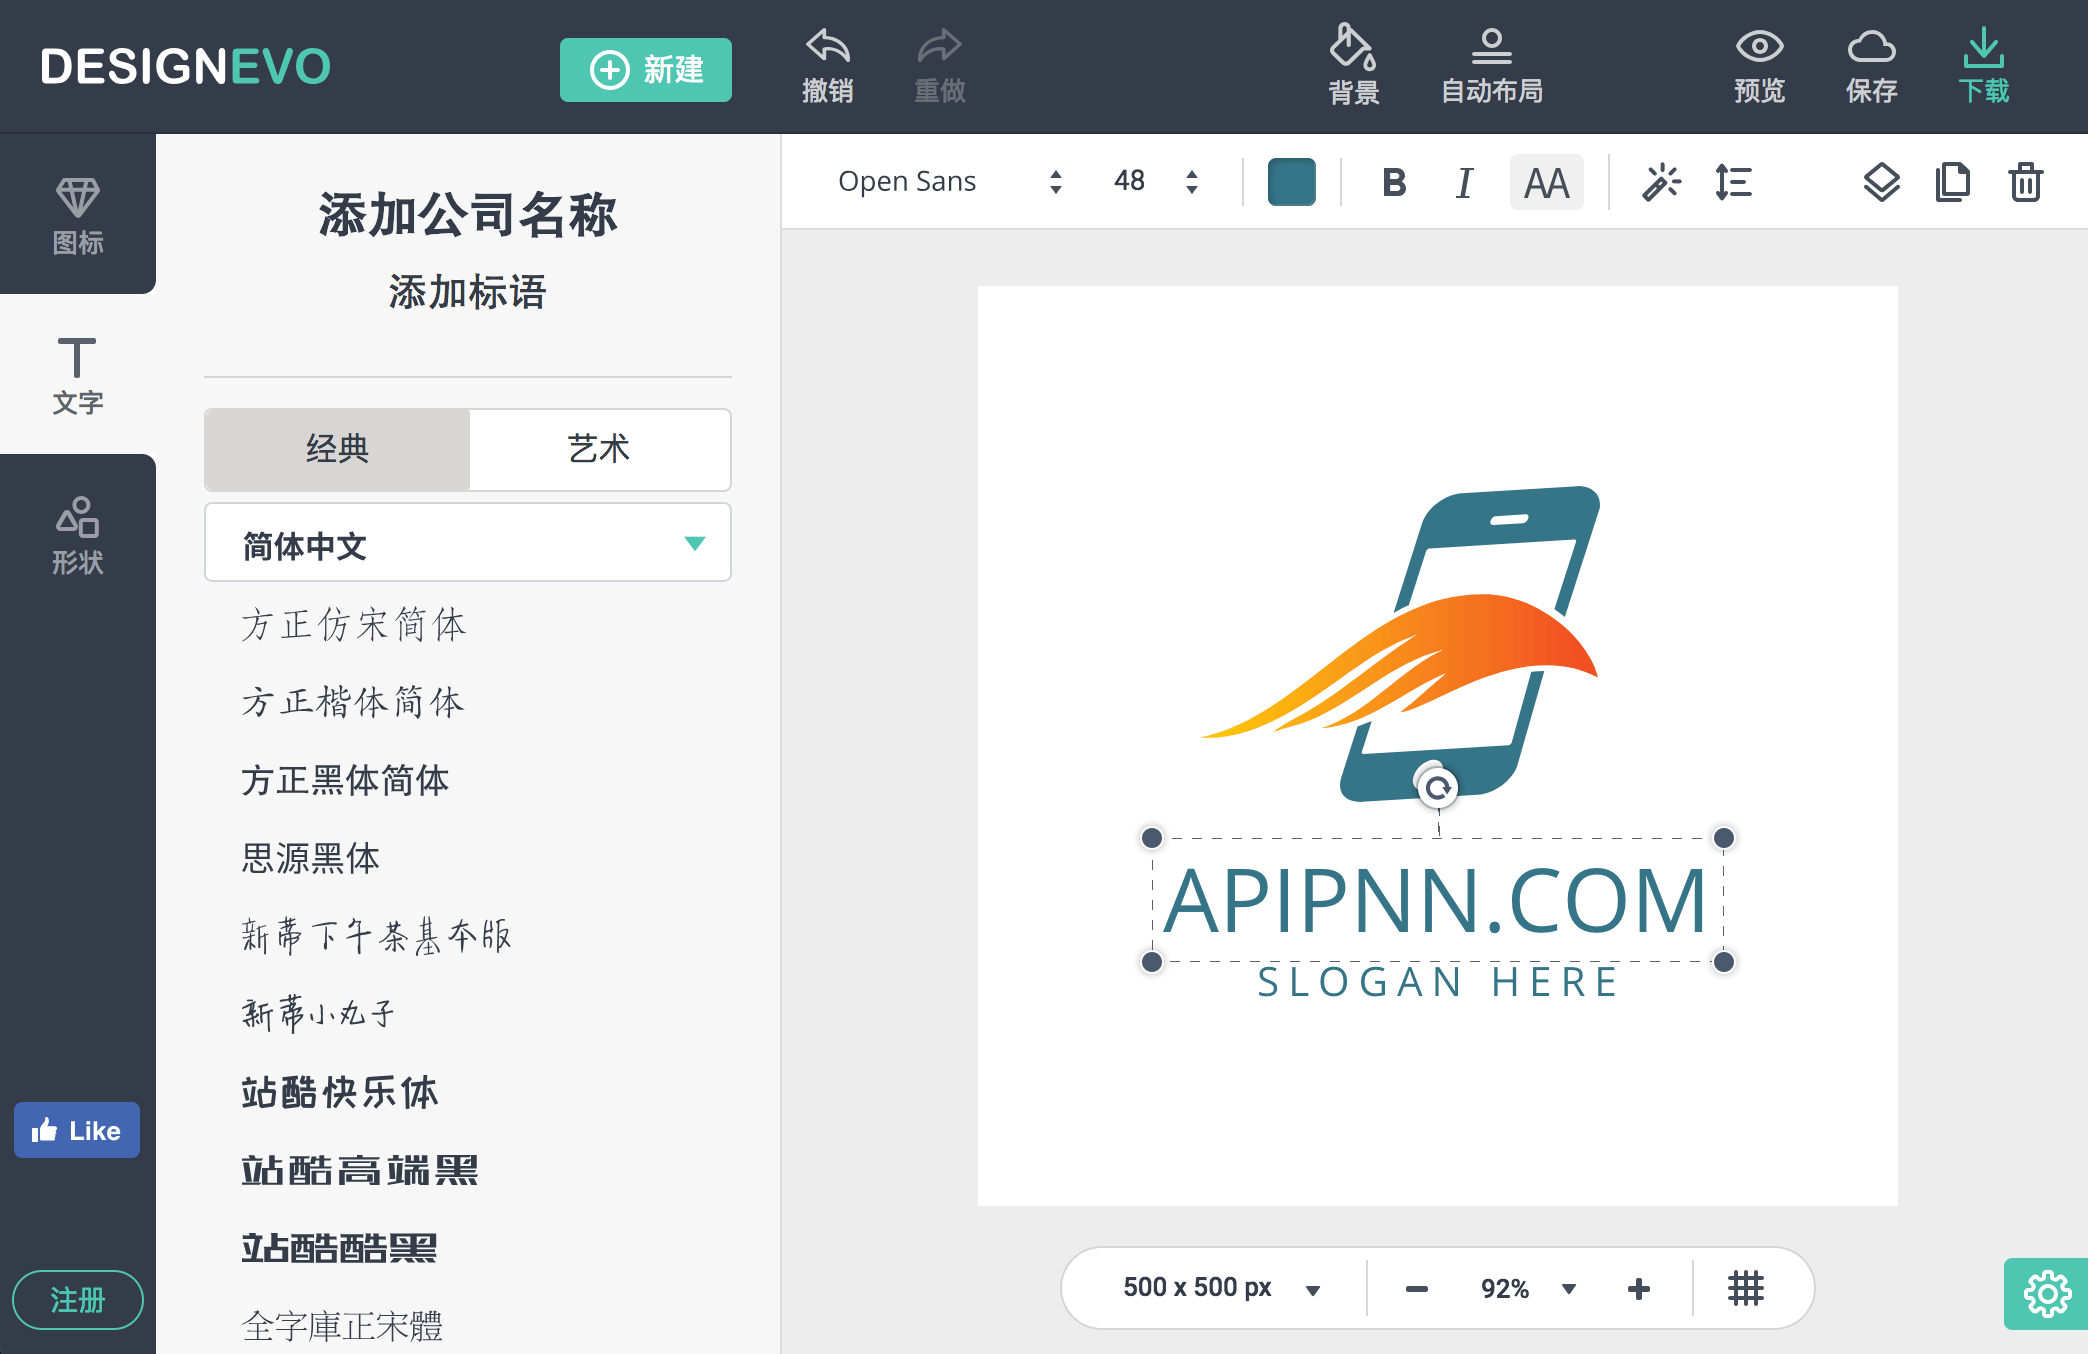
Task: Click the rotate handle above the text
Action: coord(1437,788)
